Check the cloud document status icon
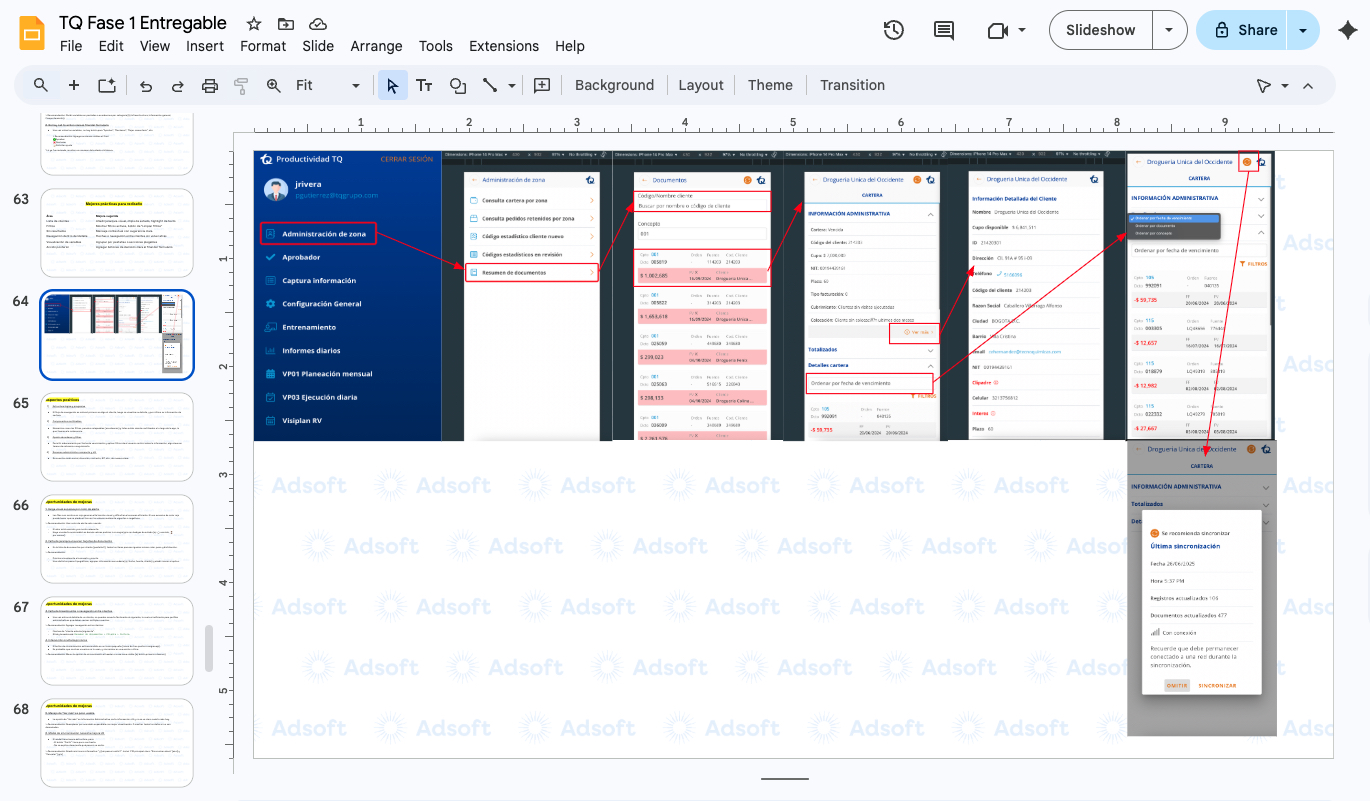The width and height of the screenshot is (1370, 801). tap(318, 24)
